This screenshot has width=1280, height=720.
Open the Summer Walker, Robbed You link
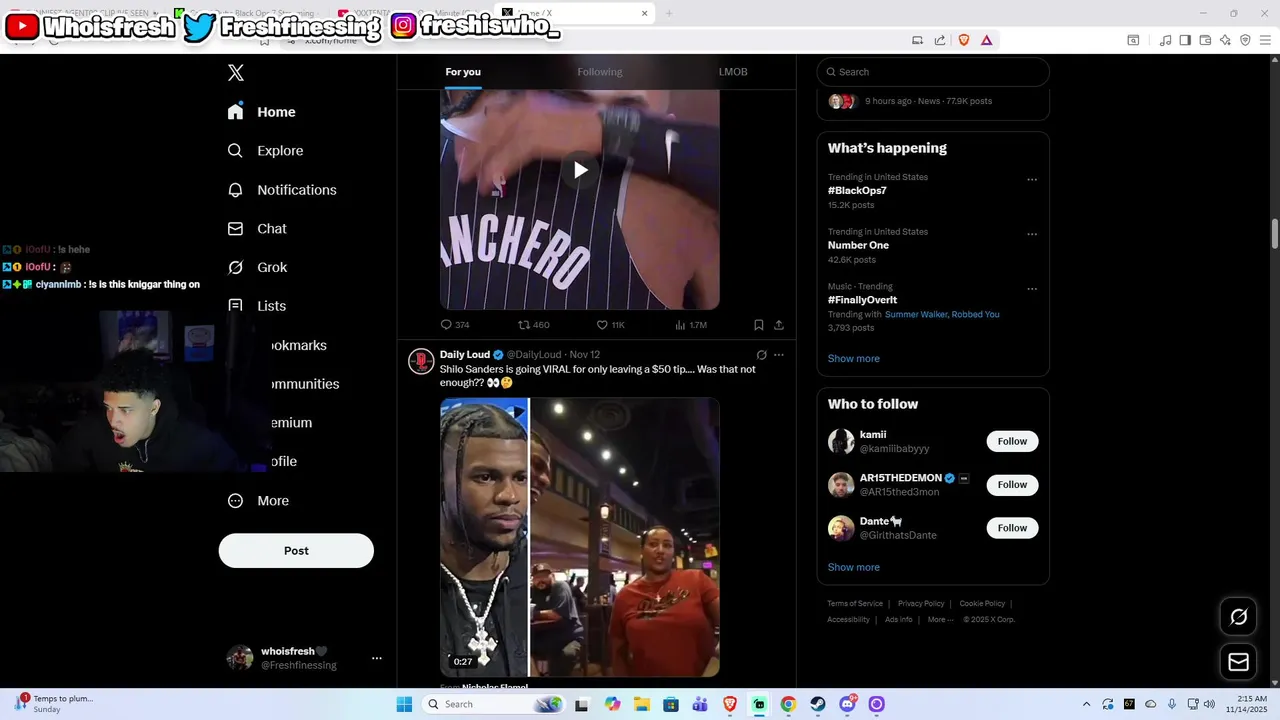click(x=942, y=314)
